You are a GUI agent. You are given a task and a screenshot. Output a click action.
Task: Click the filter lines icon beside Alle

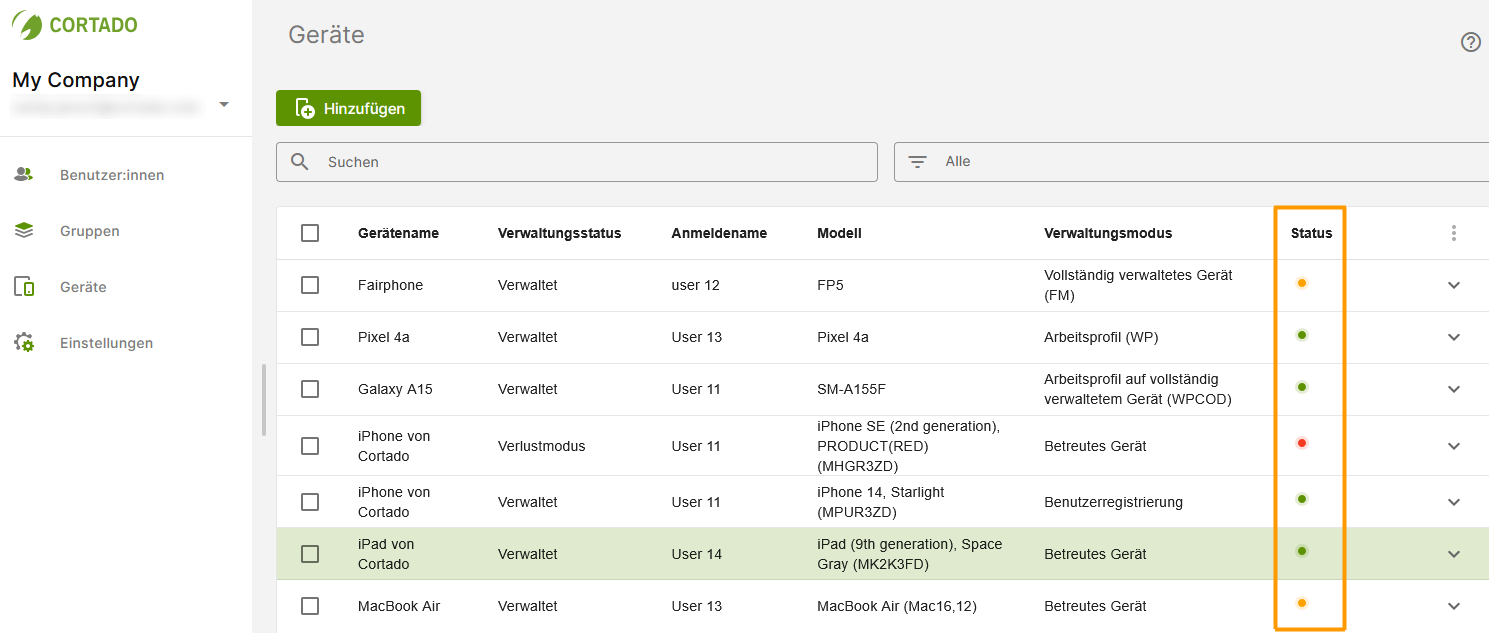click(917, 162)
